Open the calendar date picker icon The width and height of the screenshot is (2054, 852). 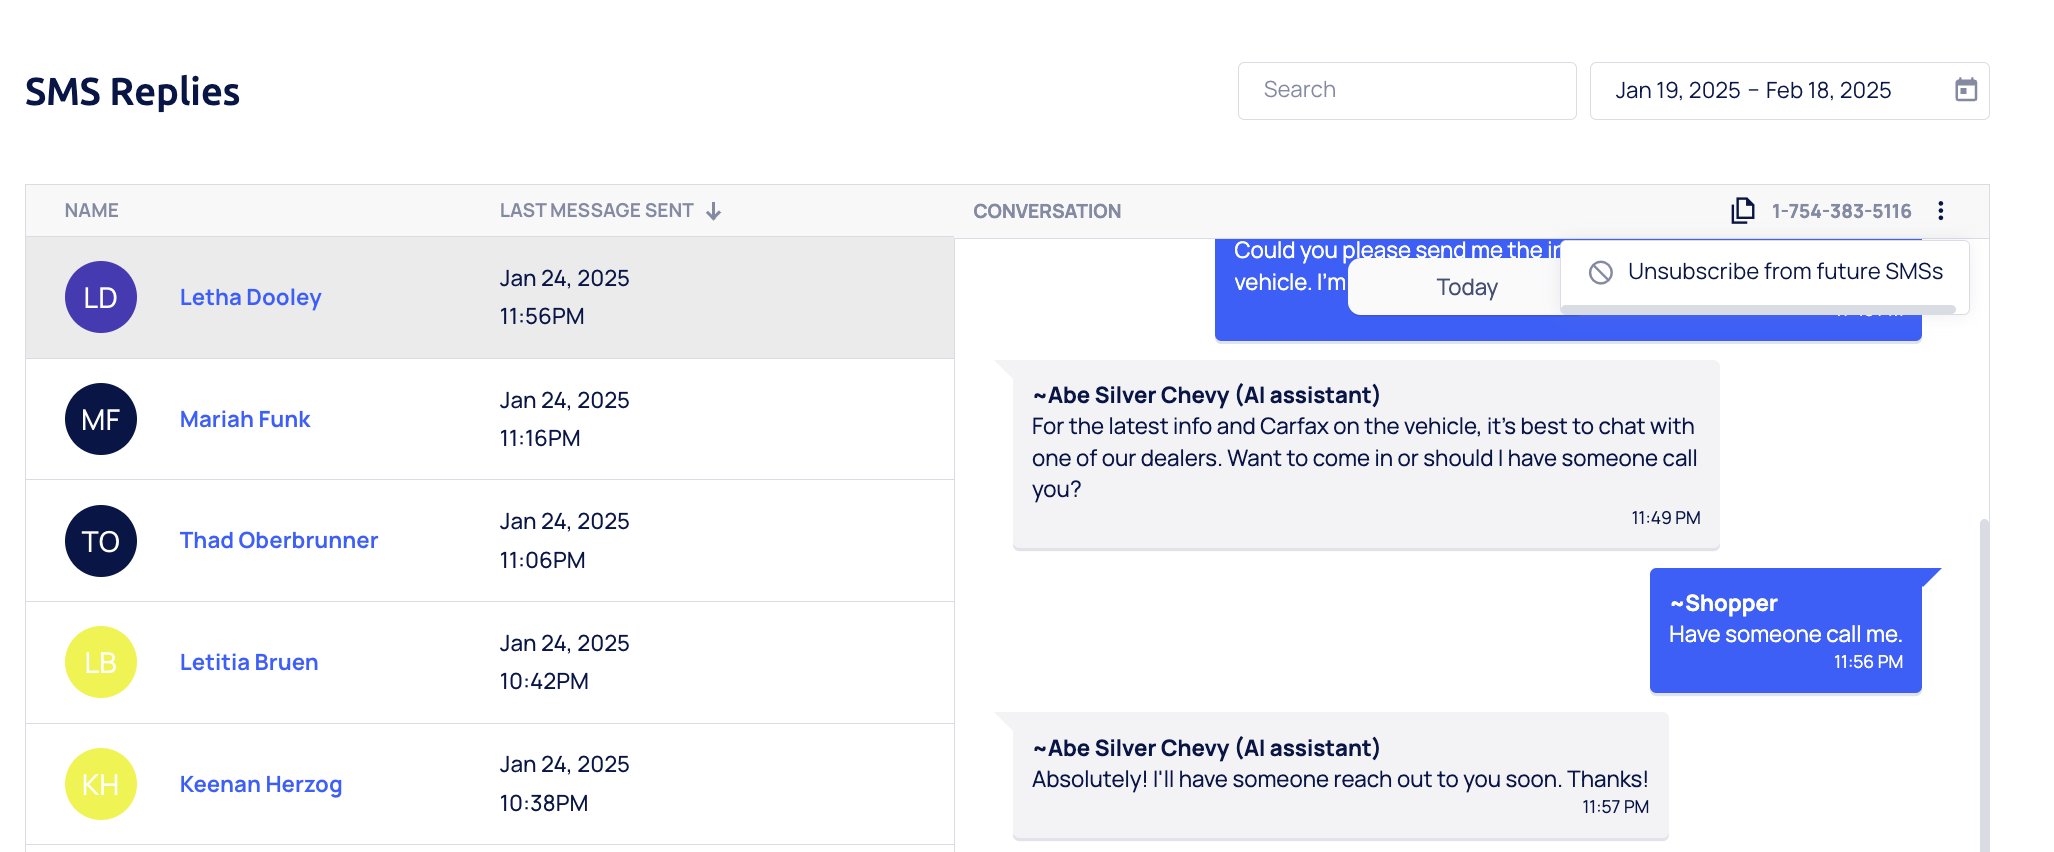pyautogui.click(x=1965, y=90)
